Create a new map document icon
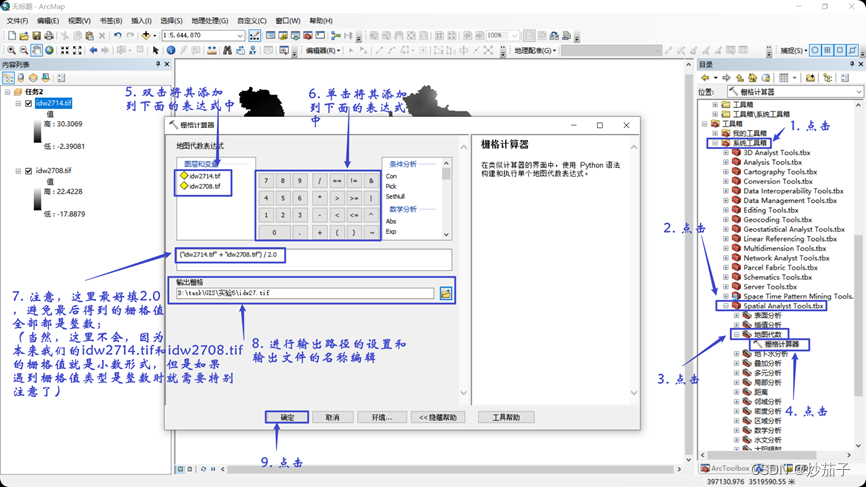Viewport: 866px width, 487px height. tap(12, 35)
